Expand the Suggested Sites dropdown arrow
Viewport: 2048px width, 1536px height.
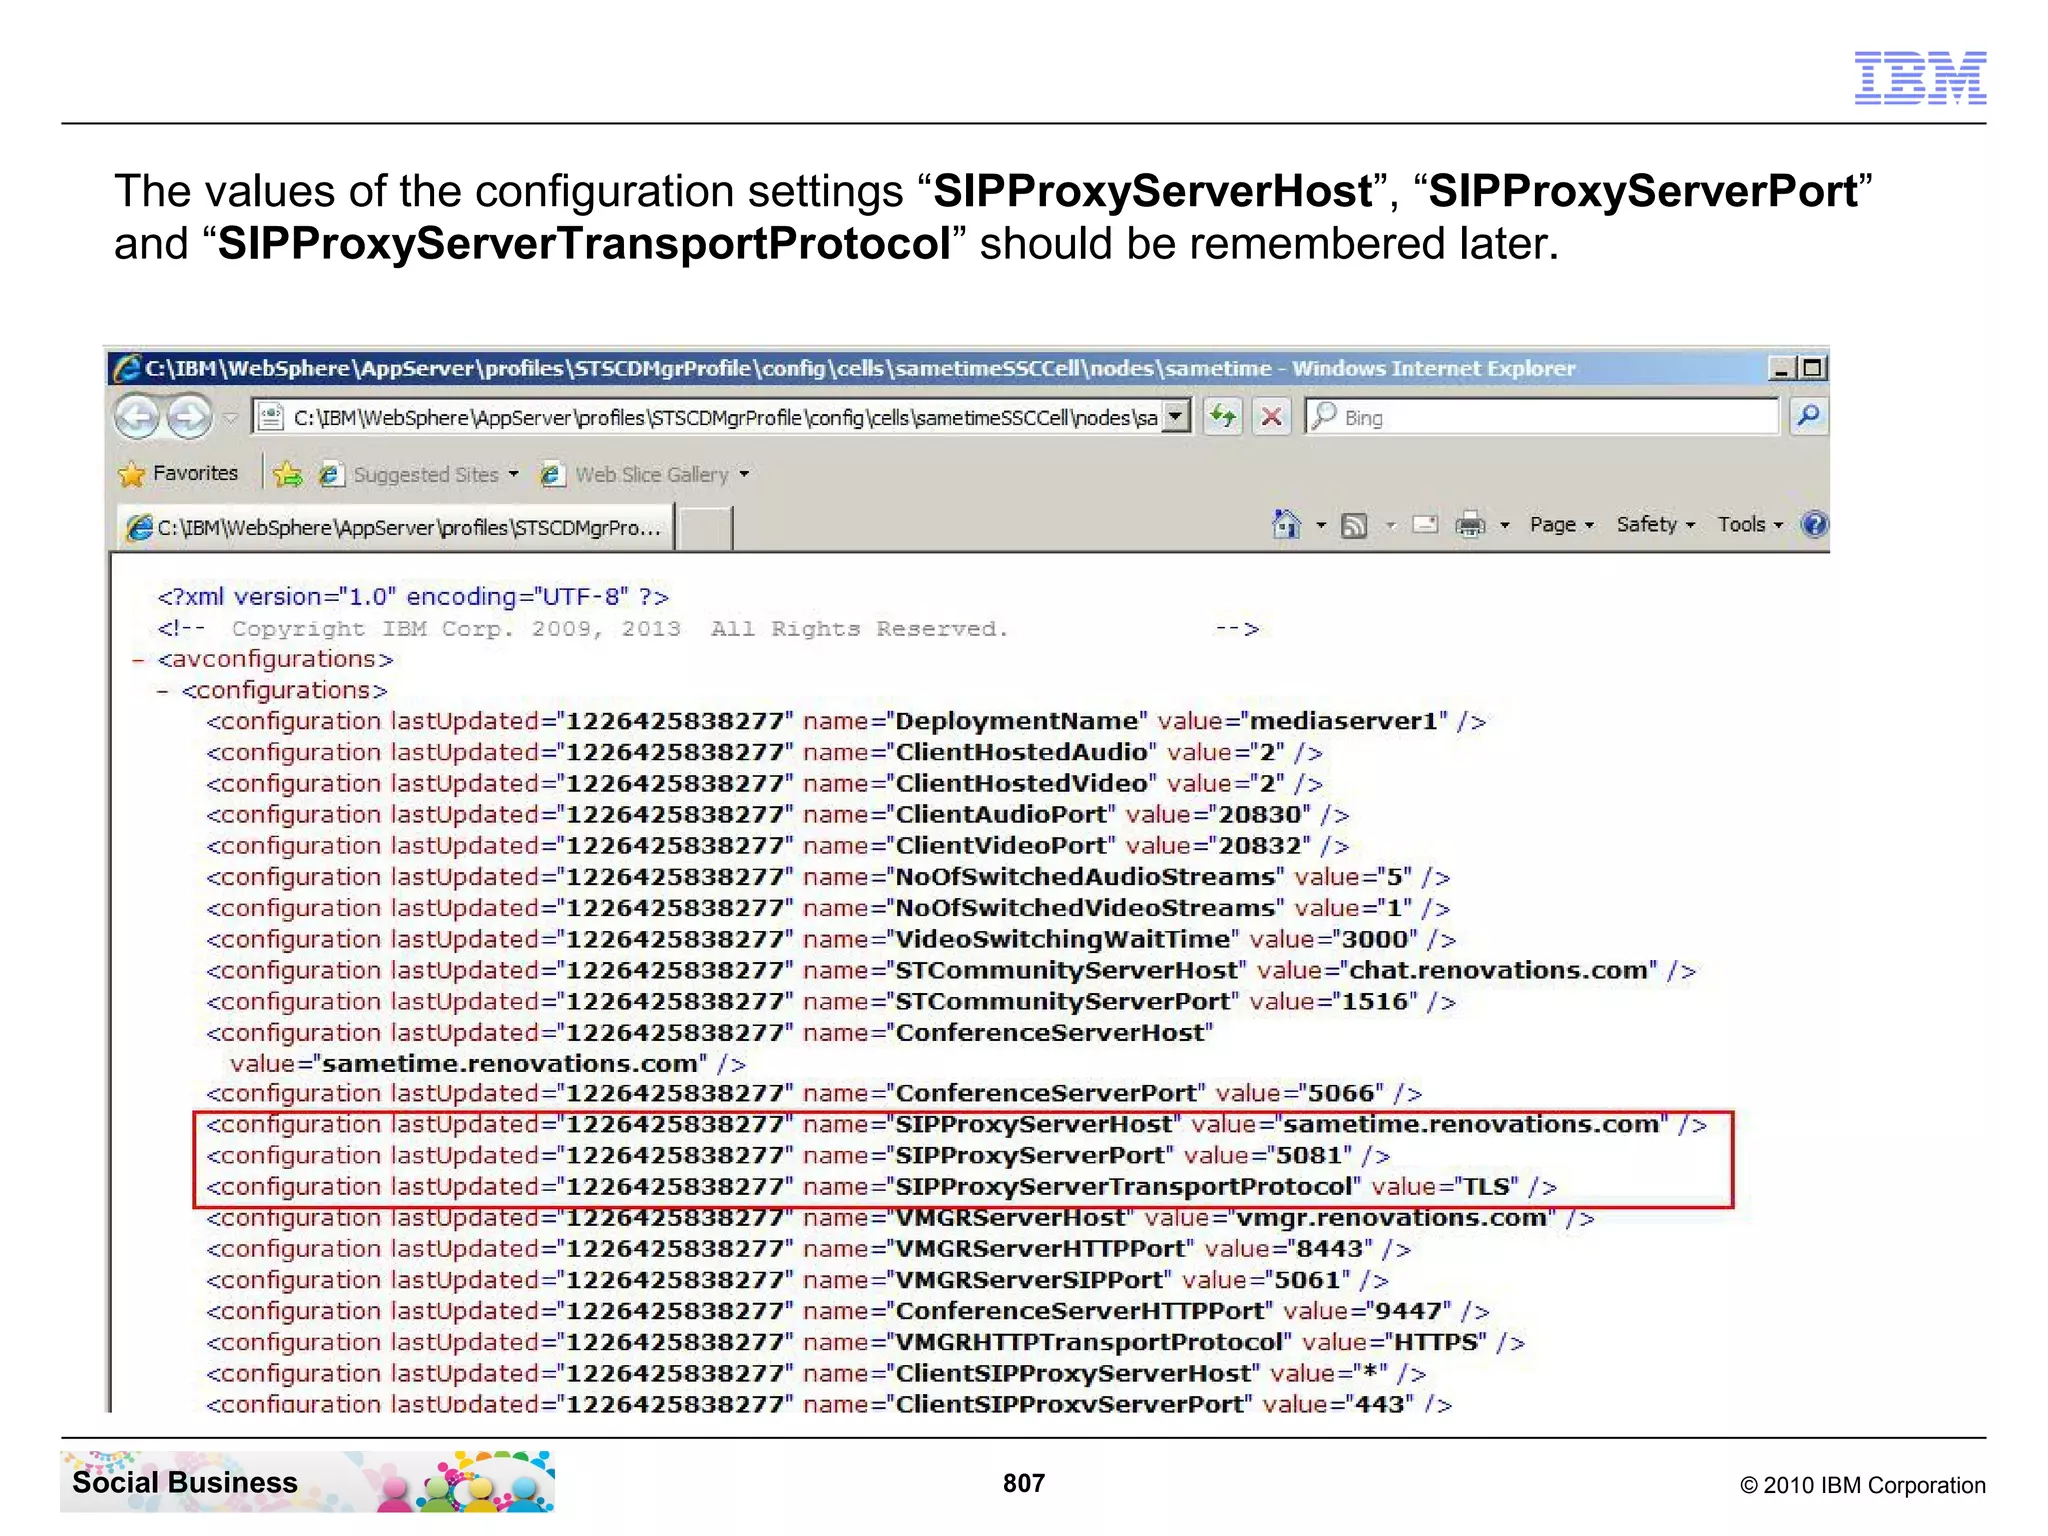(514, 475)
